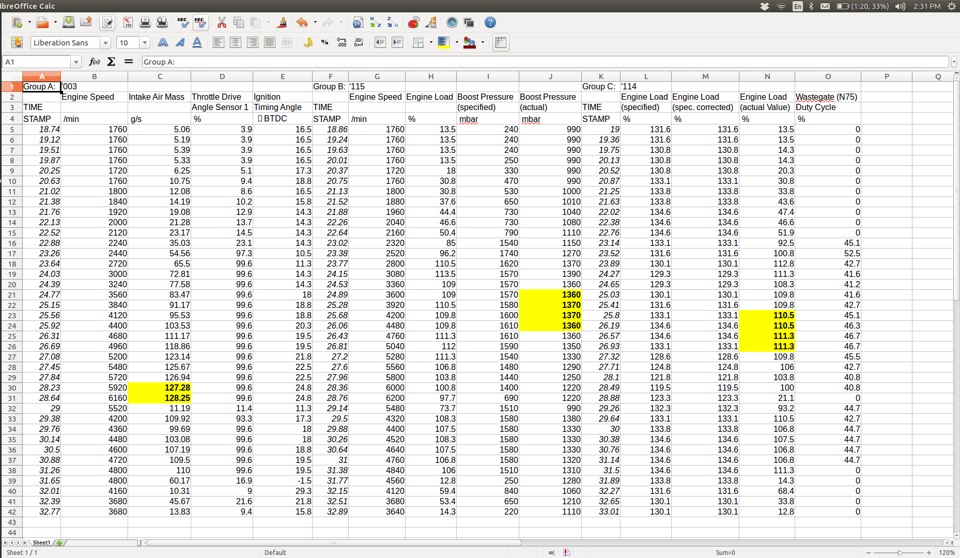Send document as e-mail icon
This screenshot has width=960, height=558.
[86, 23]
